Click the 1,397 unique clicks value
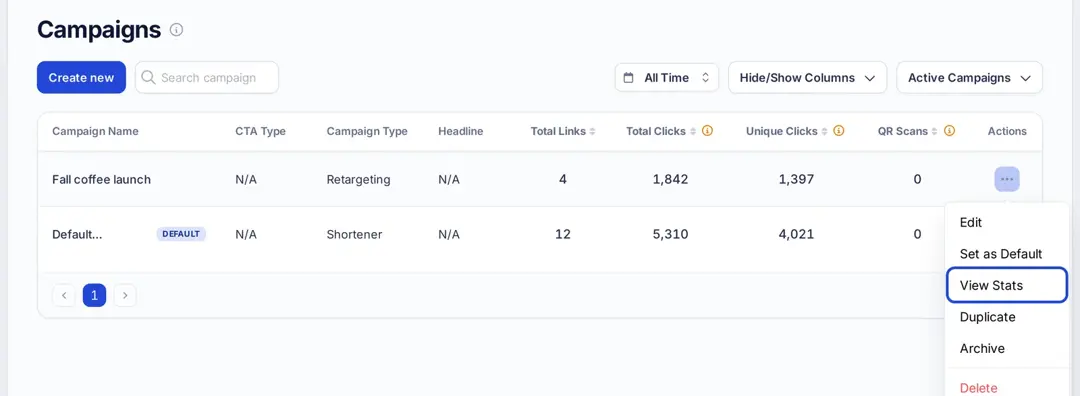The height and width of the screenshot is (396, 1080). click(796, 180)
